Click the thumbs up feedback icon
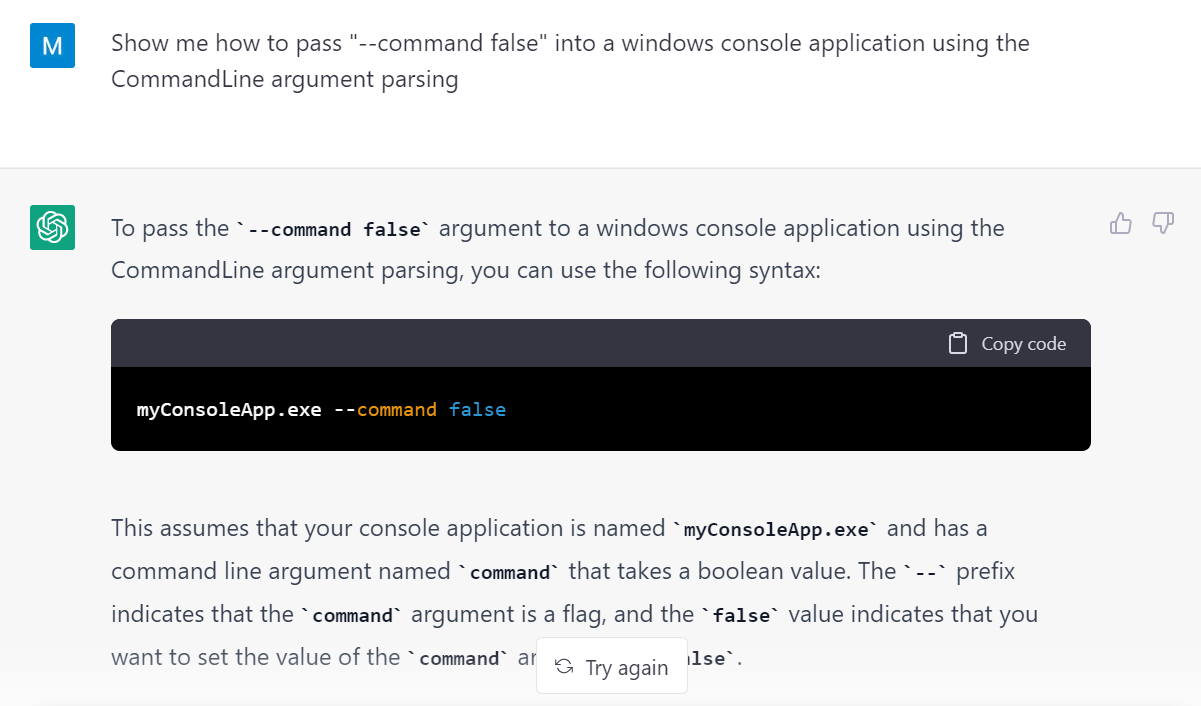 tap(1120, 223)
